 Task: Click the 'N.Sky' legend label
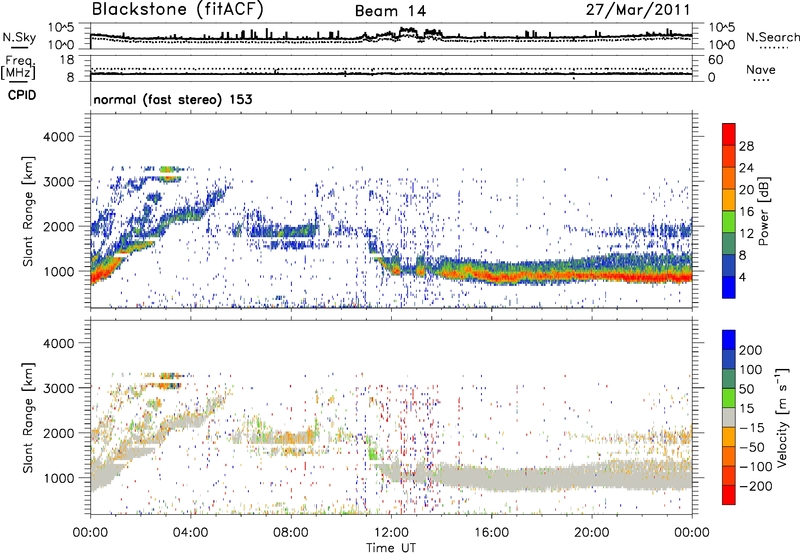(19, 37)
